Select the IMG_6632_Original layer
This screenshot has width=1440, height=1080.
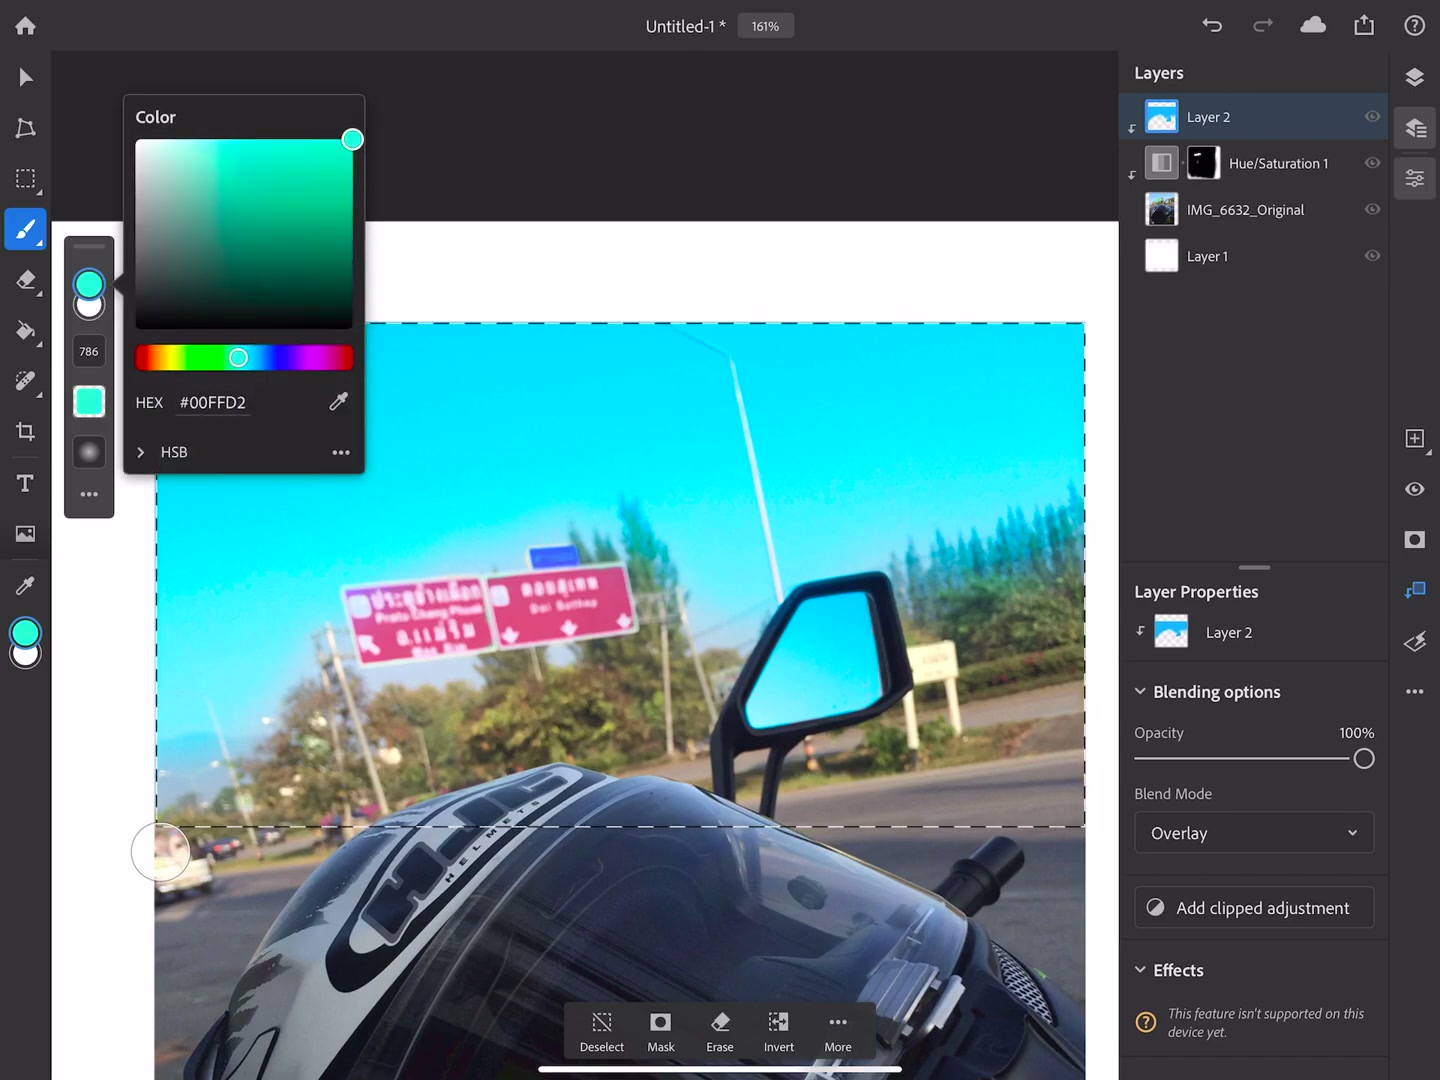coord(1254,209)
